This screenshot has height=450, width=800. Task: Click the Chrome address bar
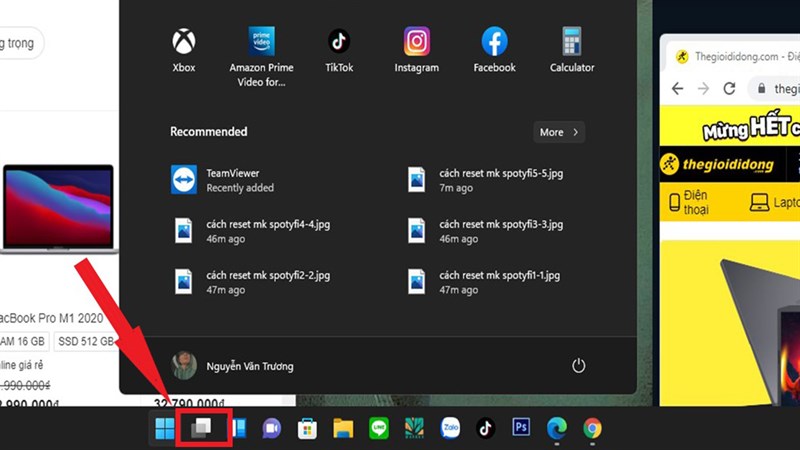776,89
